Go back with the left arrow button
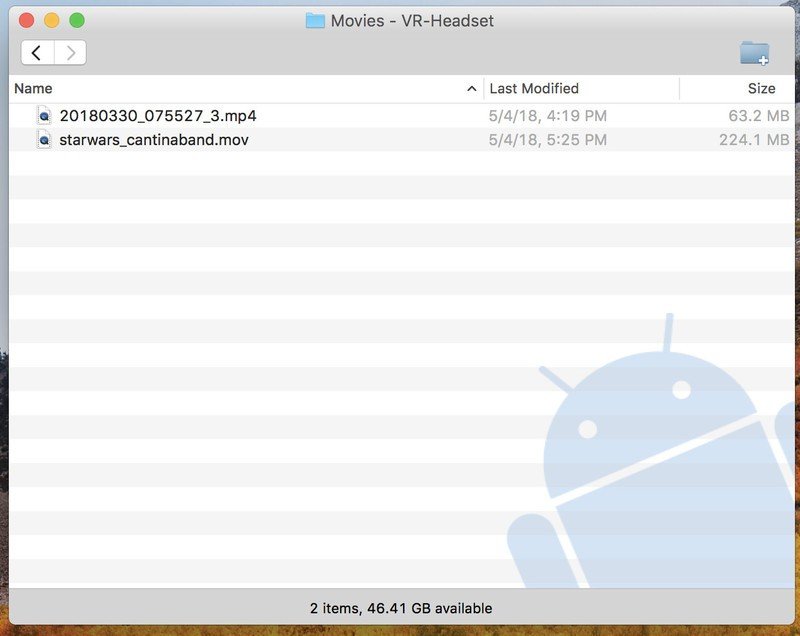Viewport: 800px width, 636px height. (37, 53)
